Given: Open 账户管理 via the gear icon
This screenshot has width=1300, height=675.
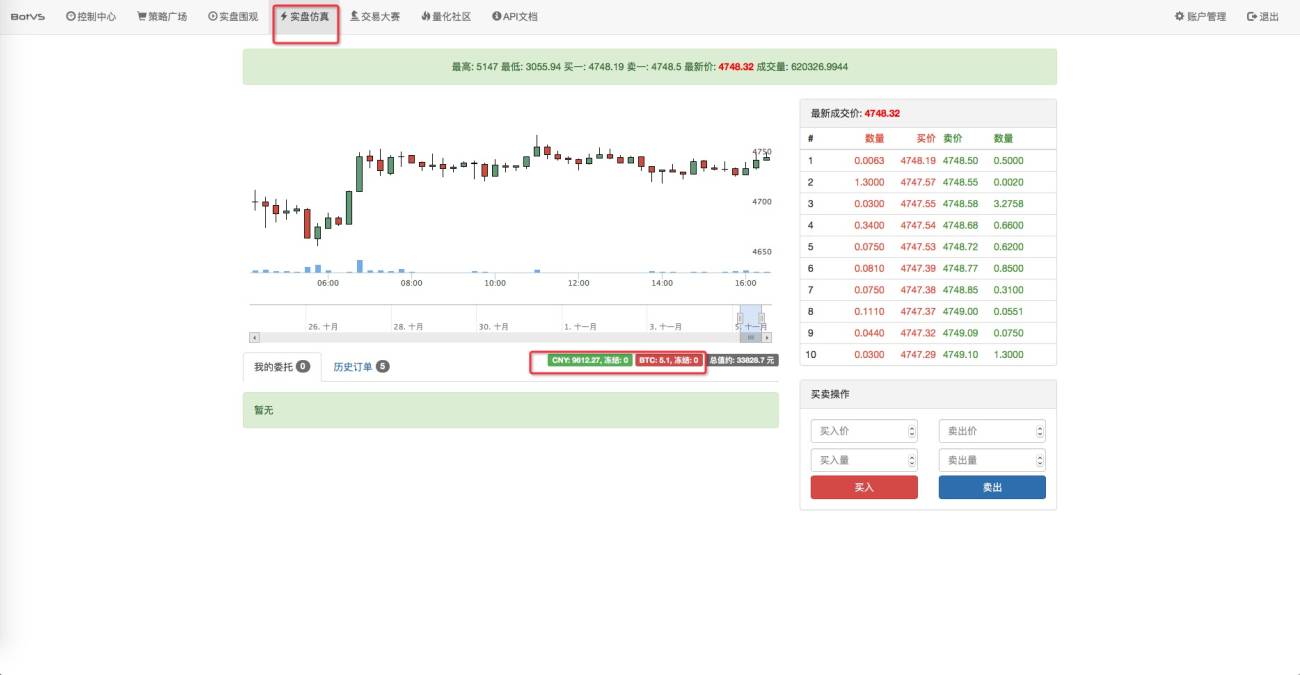Looking at the screenshot, I should click(x=1200, y=17).
